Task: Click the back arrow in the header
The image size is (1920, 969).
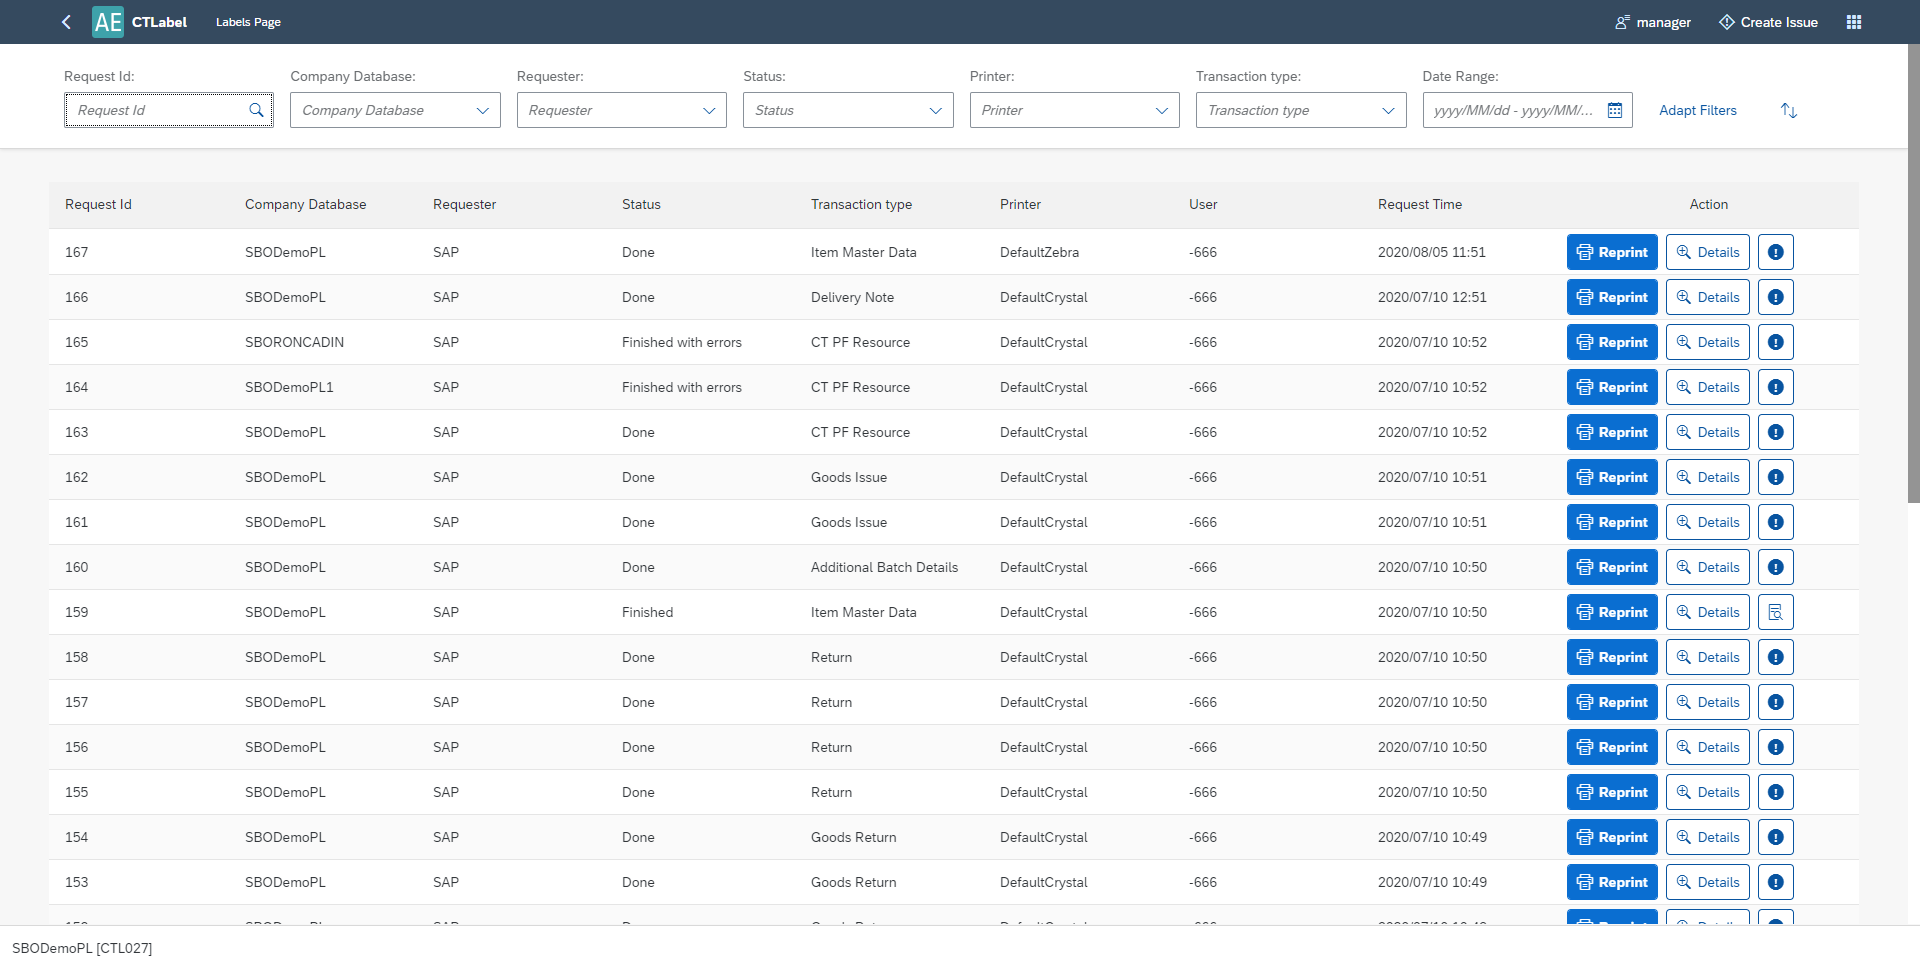Action: point(66,22)
